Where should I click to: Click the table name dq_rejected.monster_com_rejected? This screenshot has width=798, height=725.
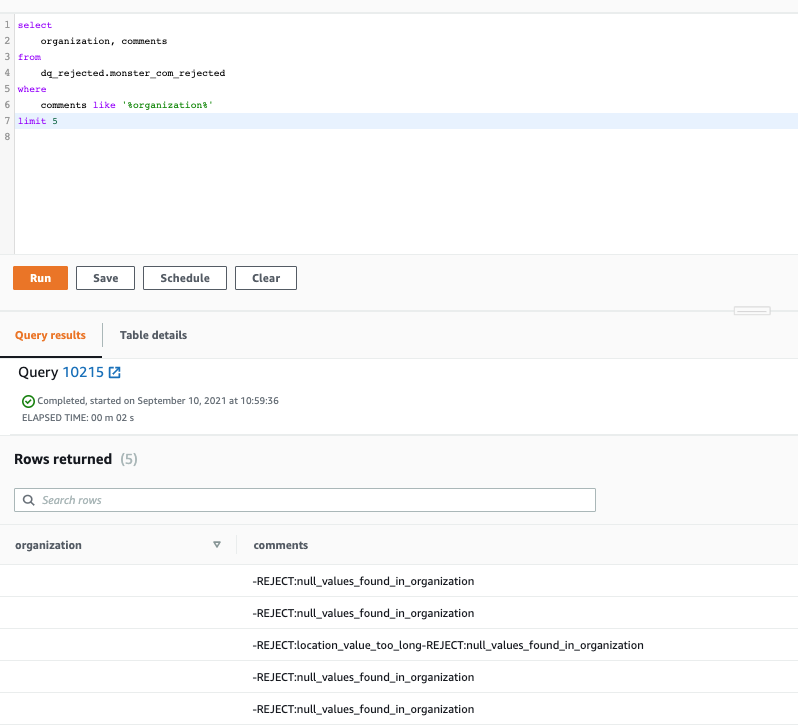point(133,73)
